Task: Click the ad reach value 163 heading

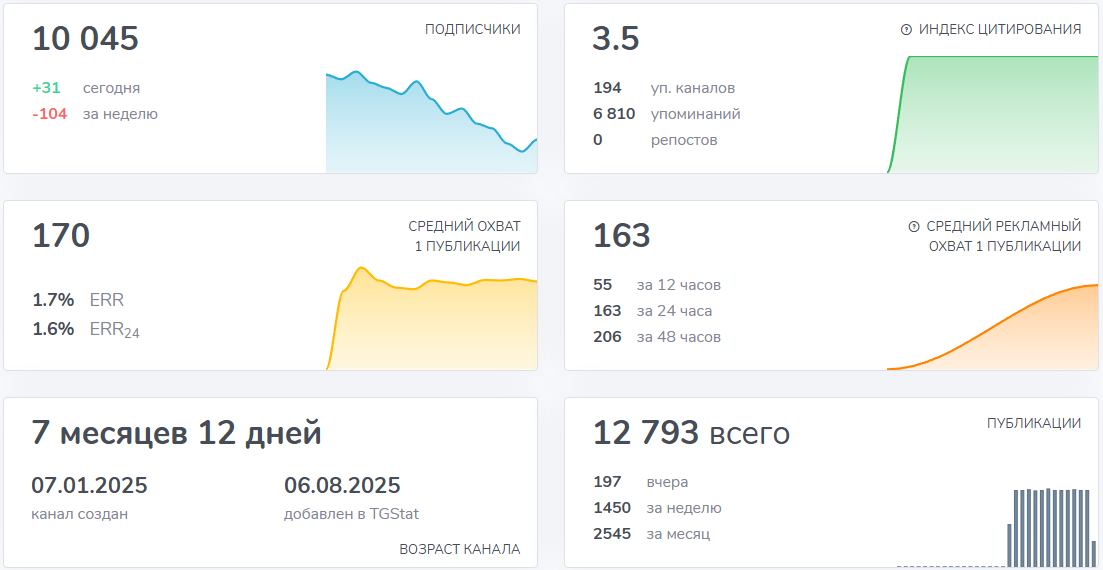Action: click(622, 235)
